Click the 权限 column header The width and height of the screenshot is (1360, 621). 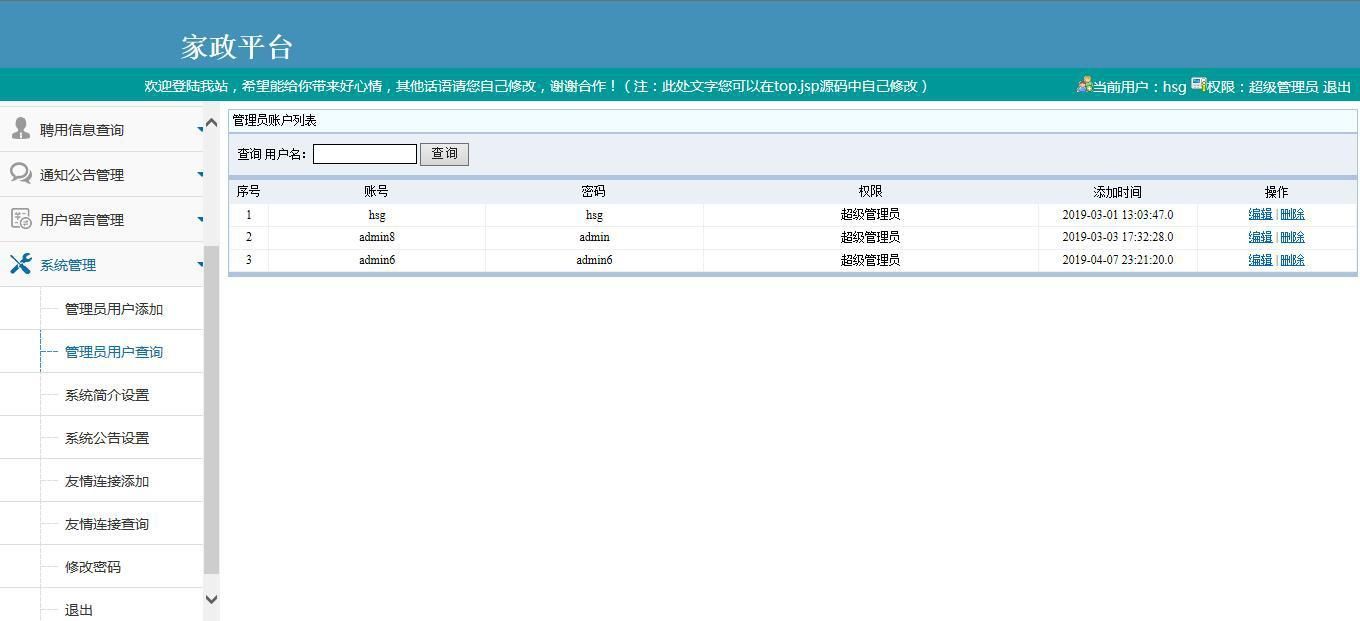coord(870,191)
